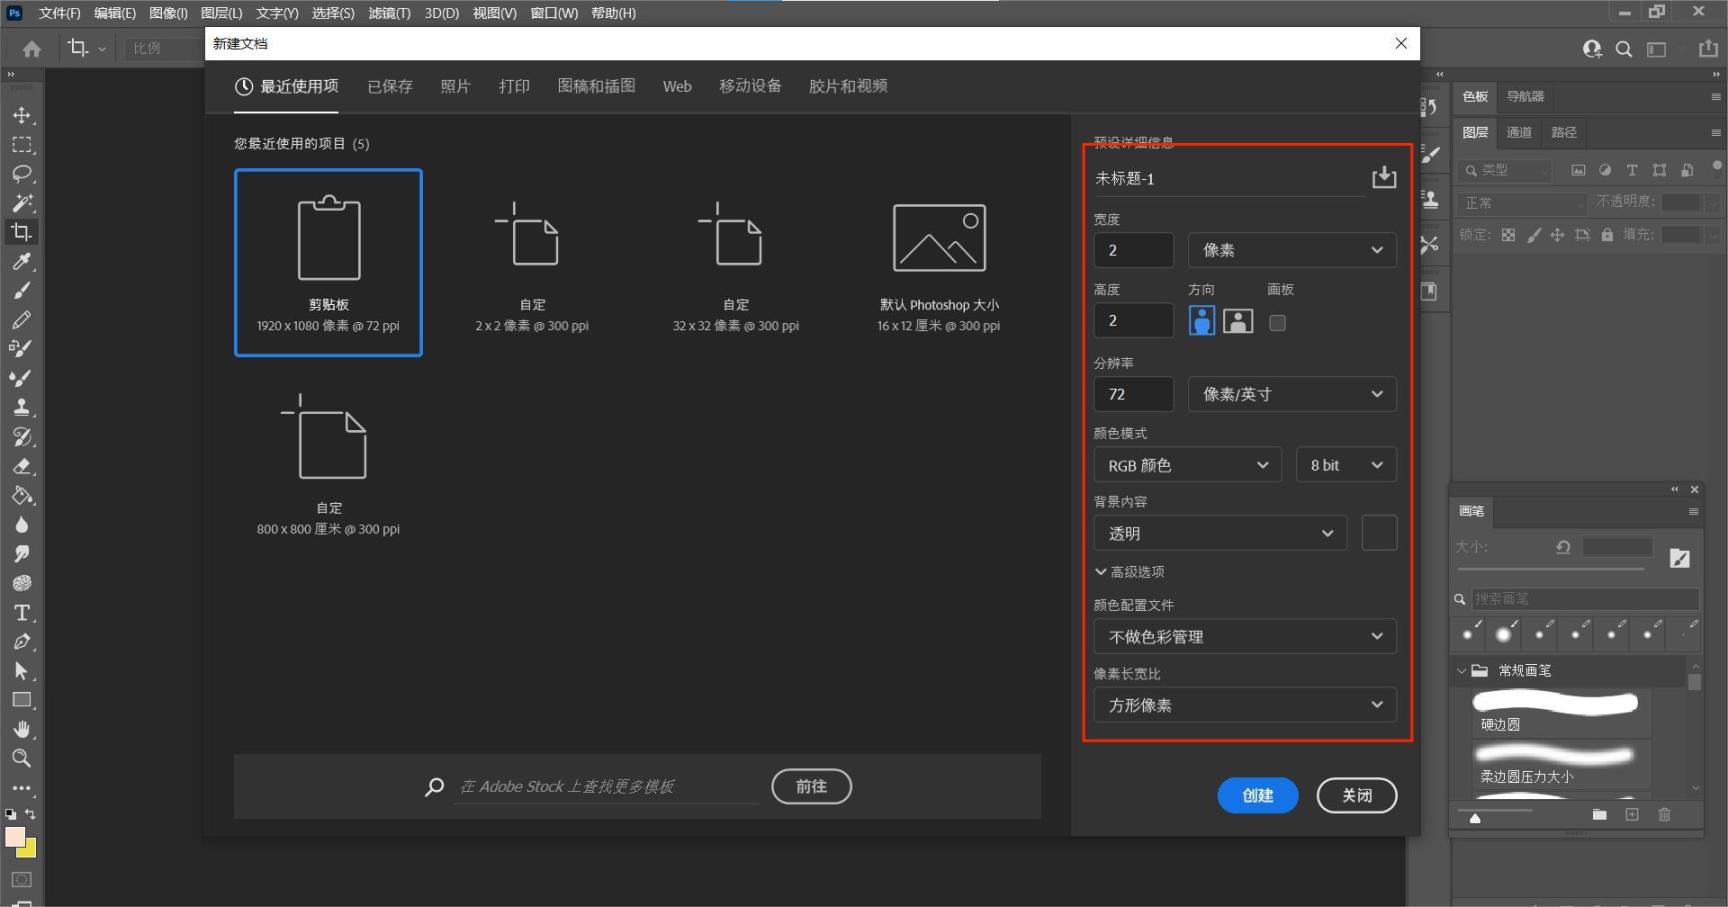The height and width of the screenshot is (907, 1728).
Task: Toggle the type layer filter icon
Action: 1632,170
